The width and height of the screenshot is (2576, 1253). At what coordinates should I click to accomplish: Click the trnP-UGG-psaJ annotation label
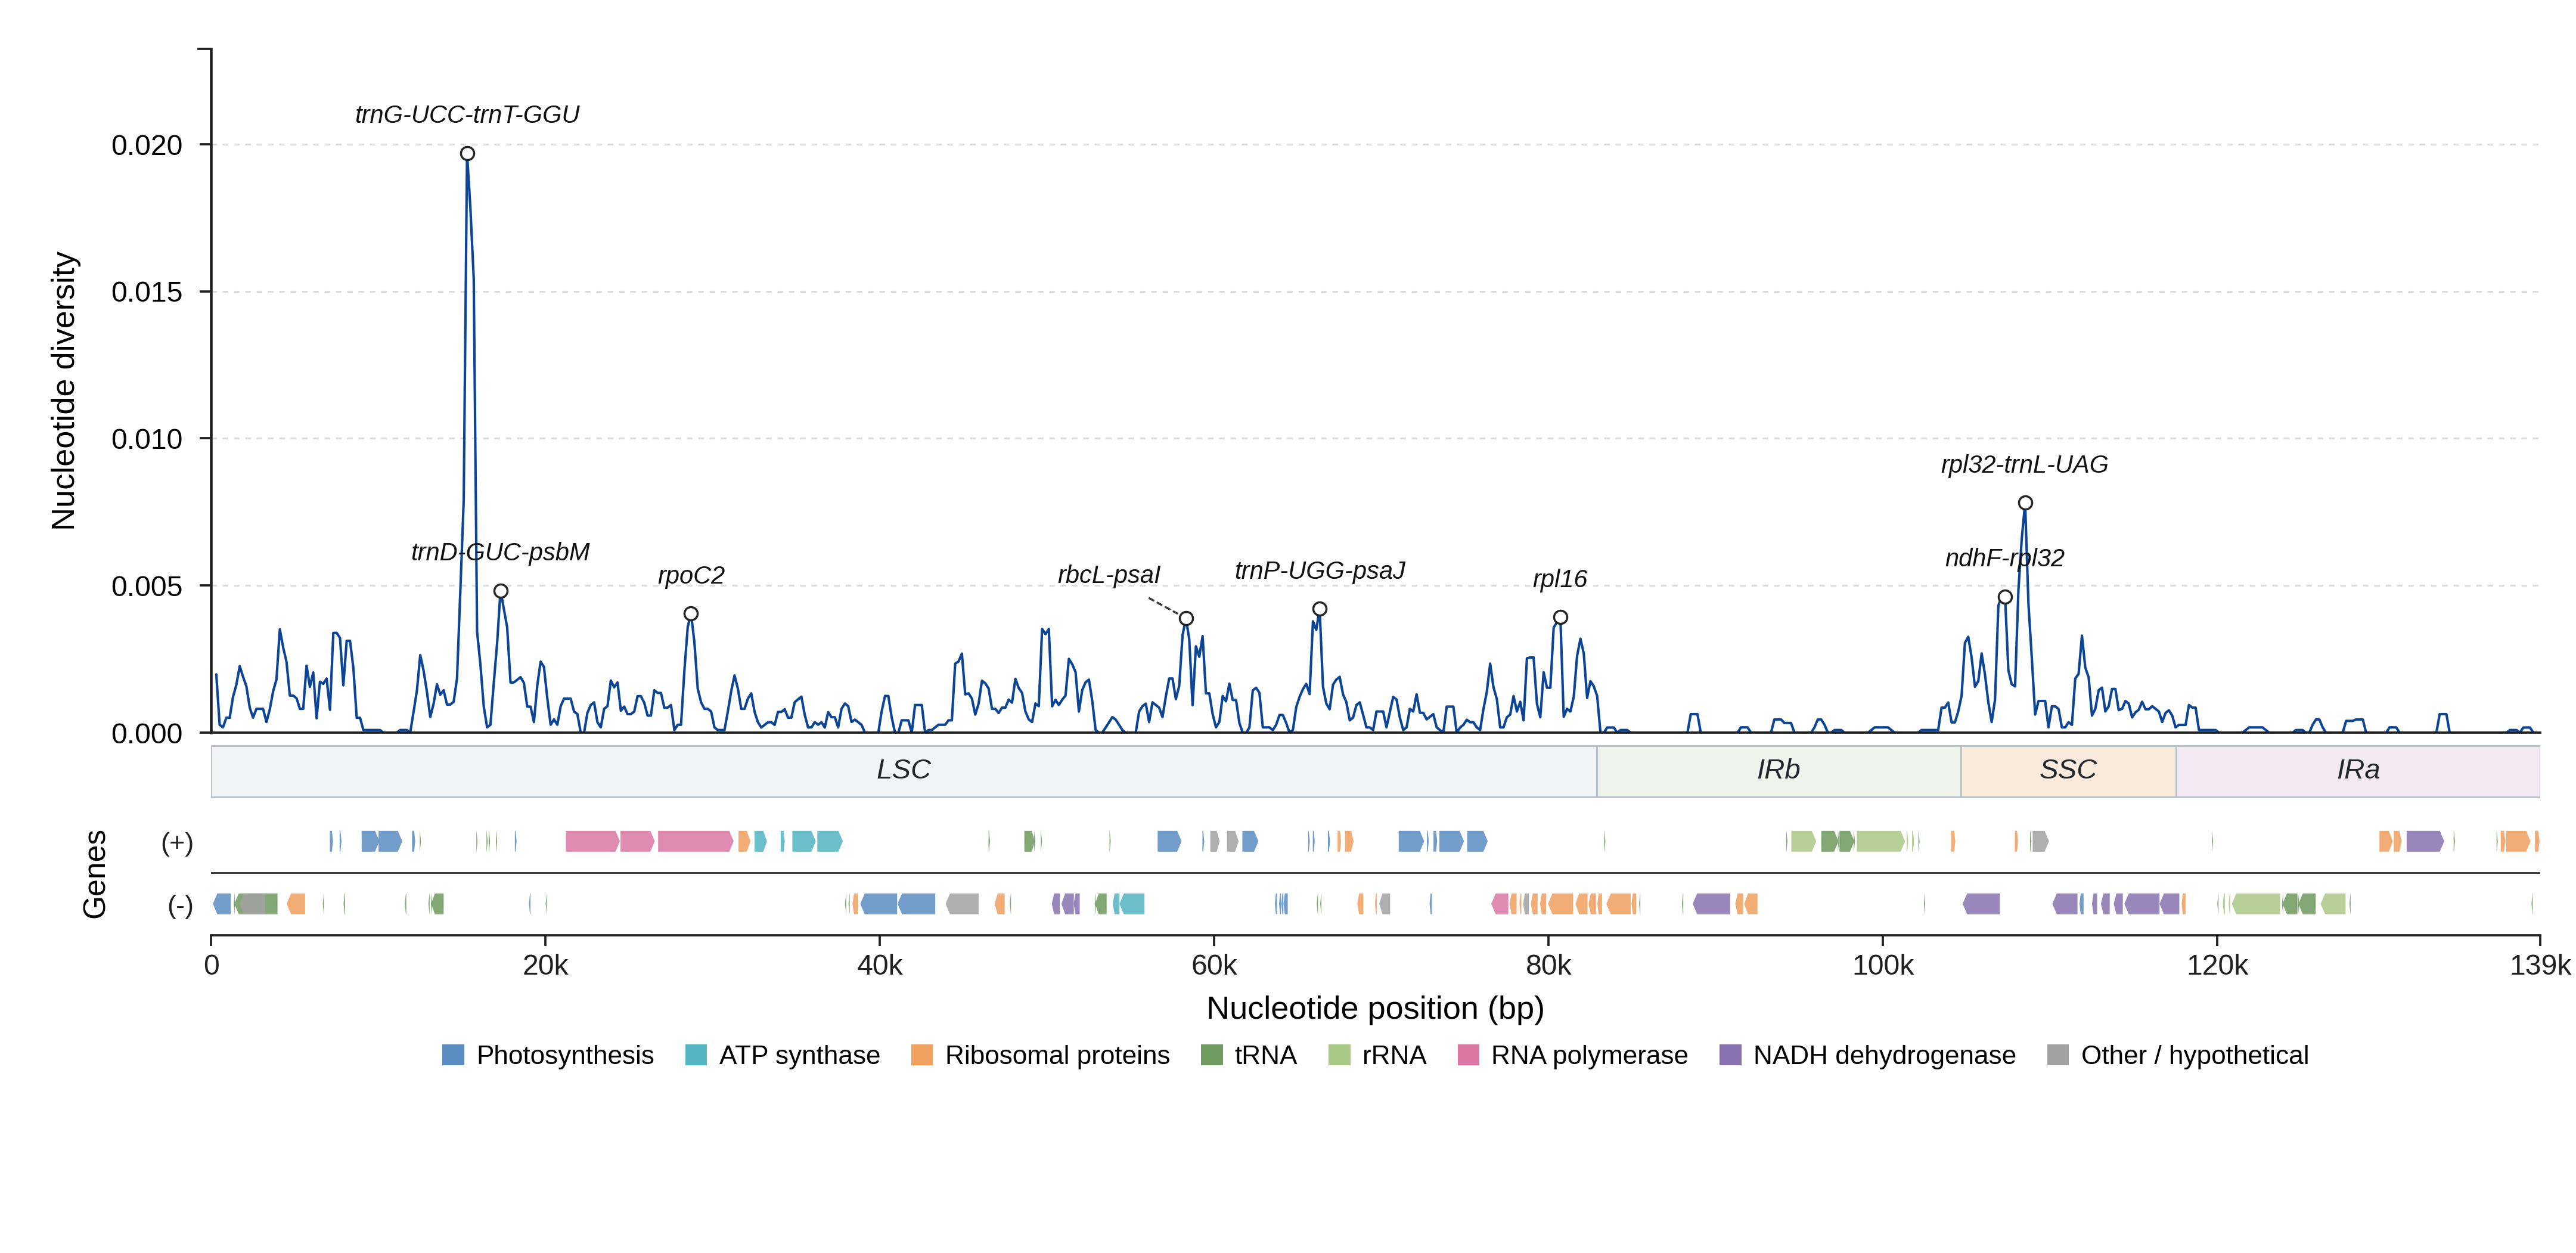(1320, 570)
